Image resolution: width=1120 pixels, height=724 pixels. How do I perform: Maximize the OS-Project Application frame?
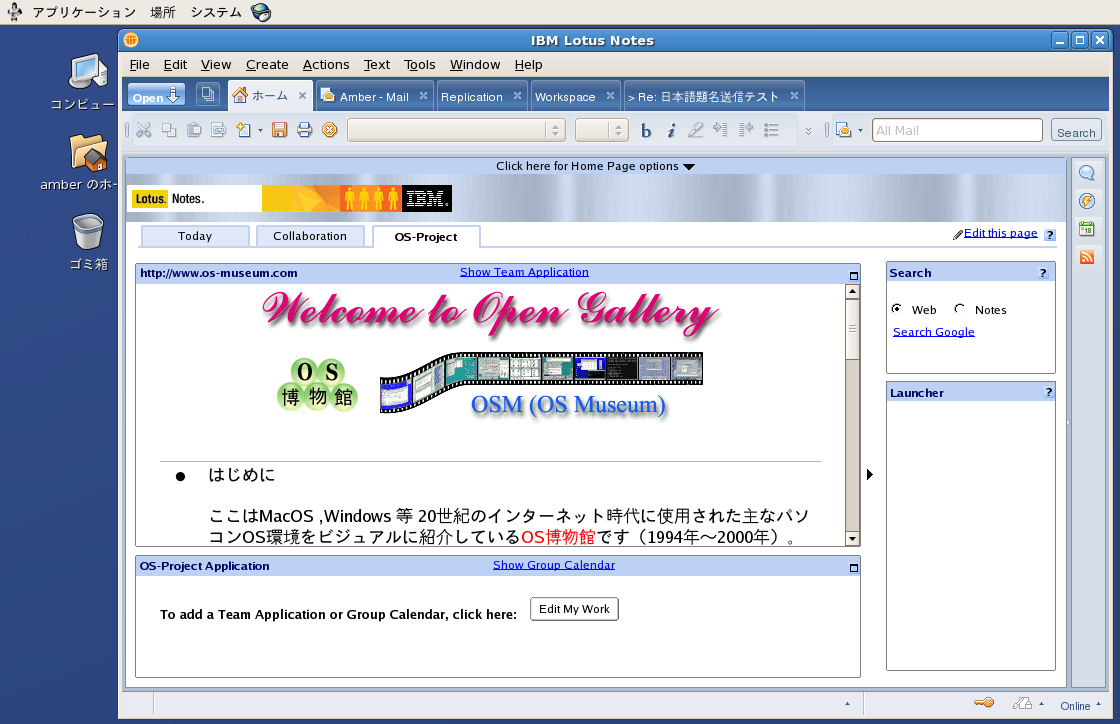853,568
